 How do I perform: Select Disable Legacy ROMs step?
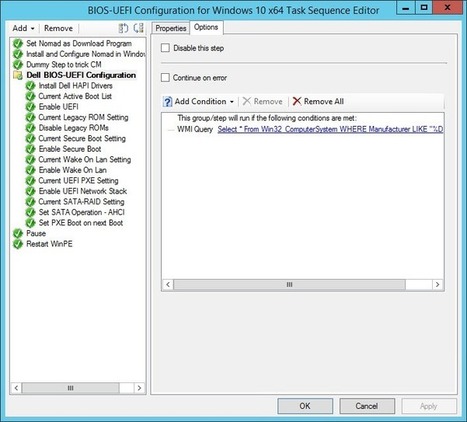(x=74, y=128)
